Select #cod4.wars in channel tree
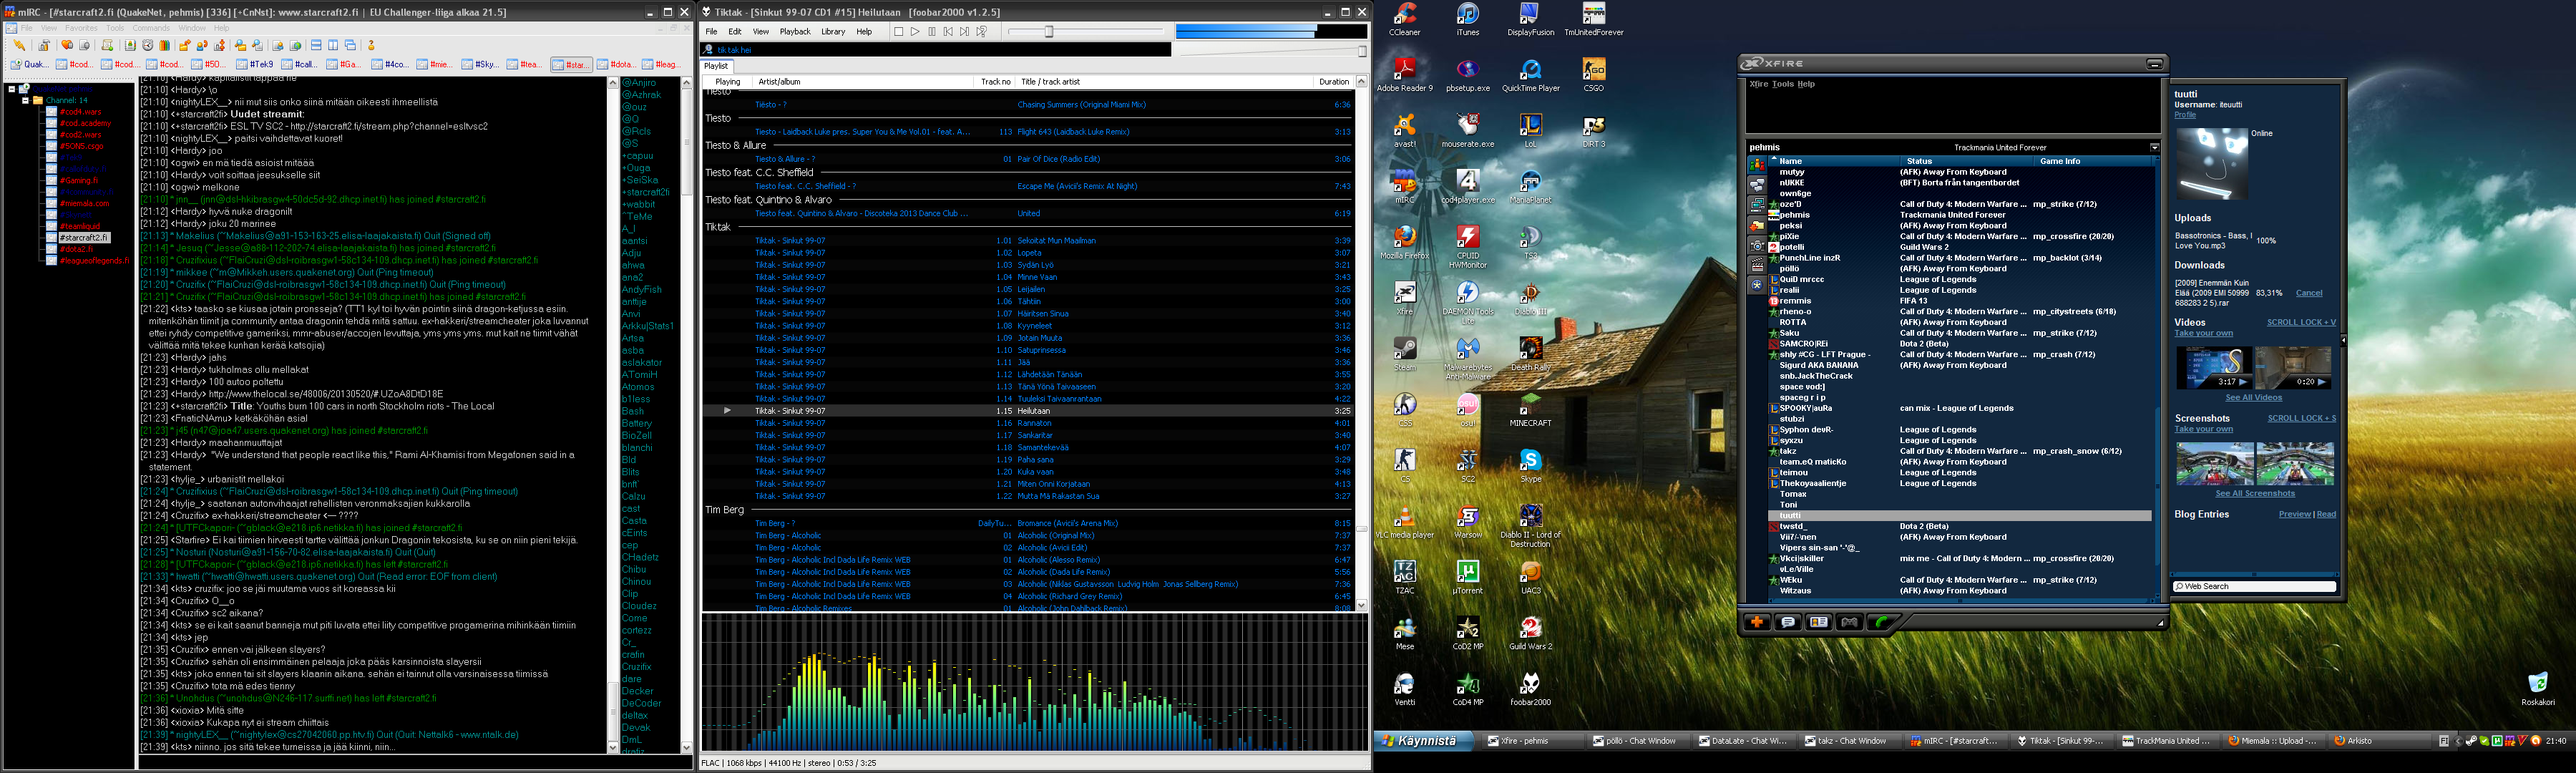Viewport: 2576px width, 773px height. tap(80, 112)
